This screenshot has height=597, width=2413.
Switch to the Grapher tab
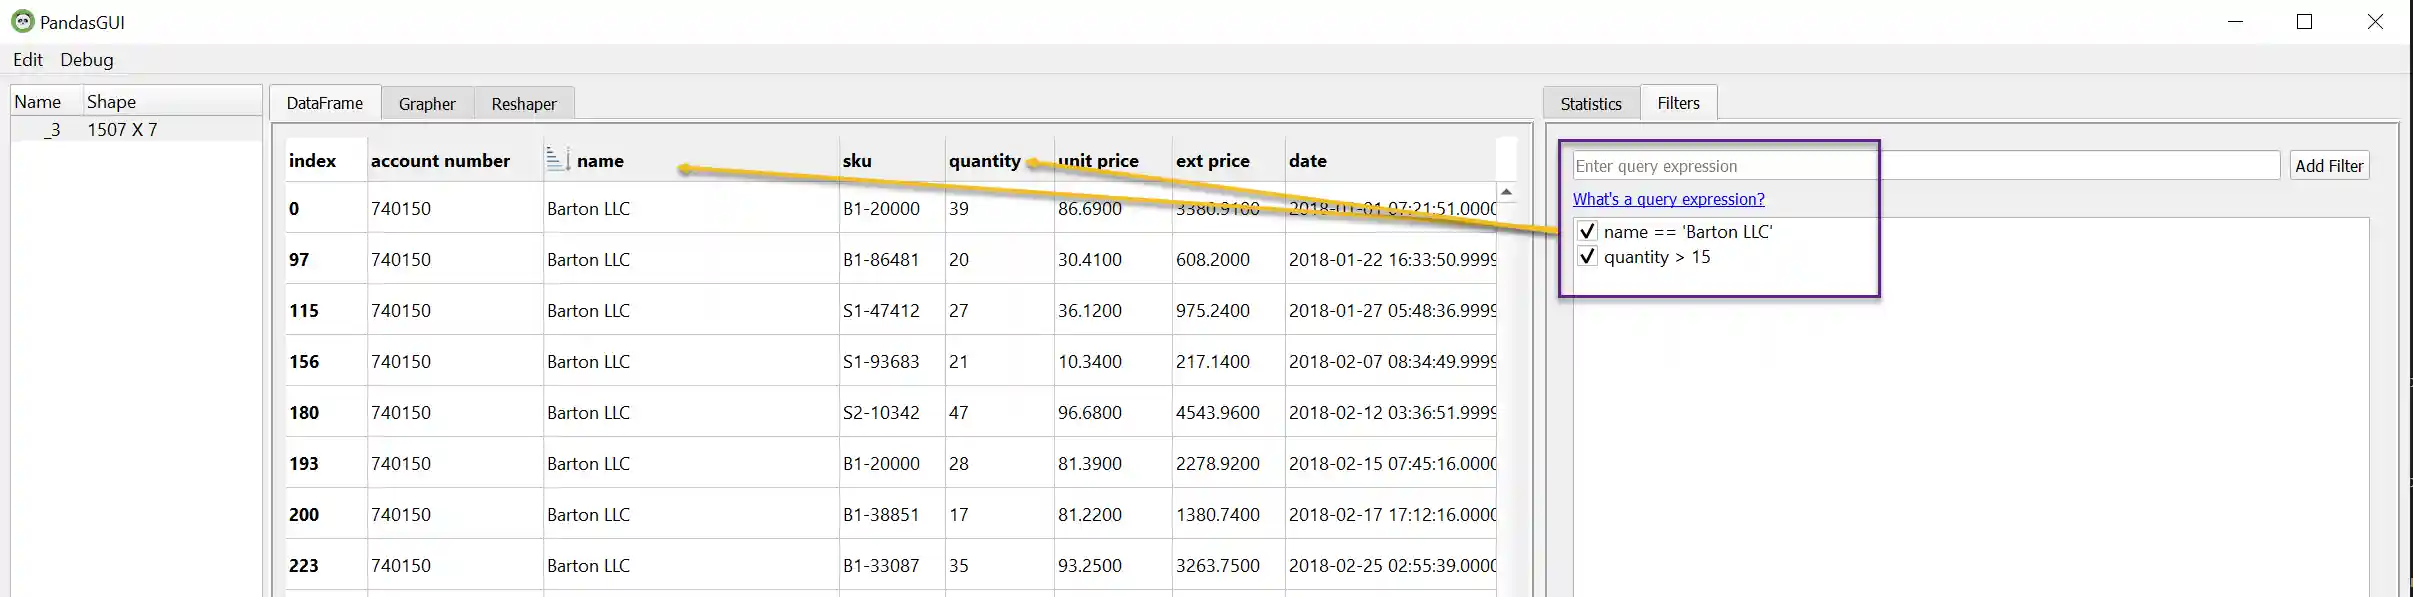(x=427, y=104)
